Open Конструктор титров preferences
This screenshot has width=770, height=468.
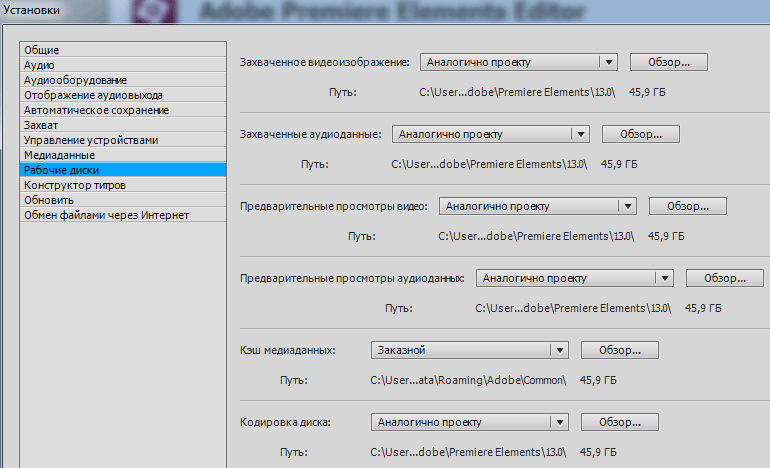click(123, 185)
